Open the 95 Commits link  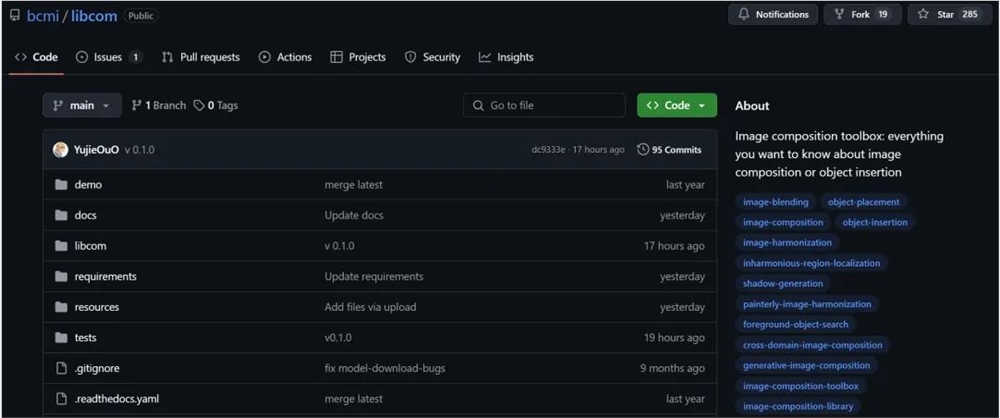click(670, 150)
